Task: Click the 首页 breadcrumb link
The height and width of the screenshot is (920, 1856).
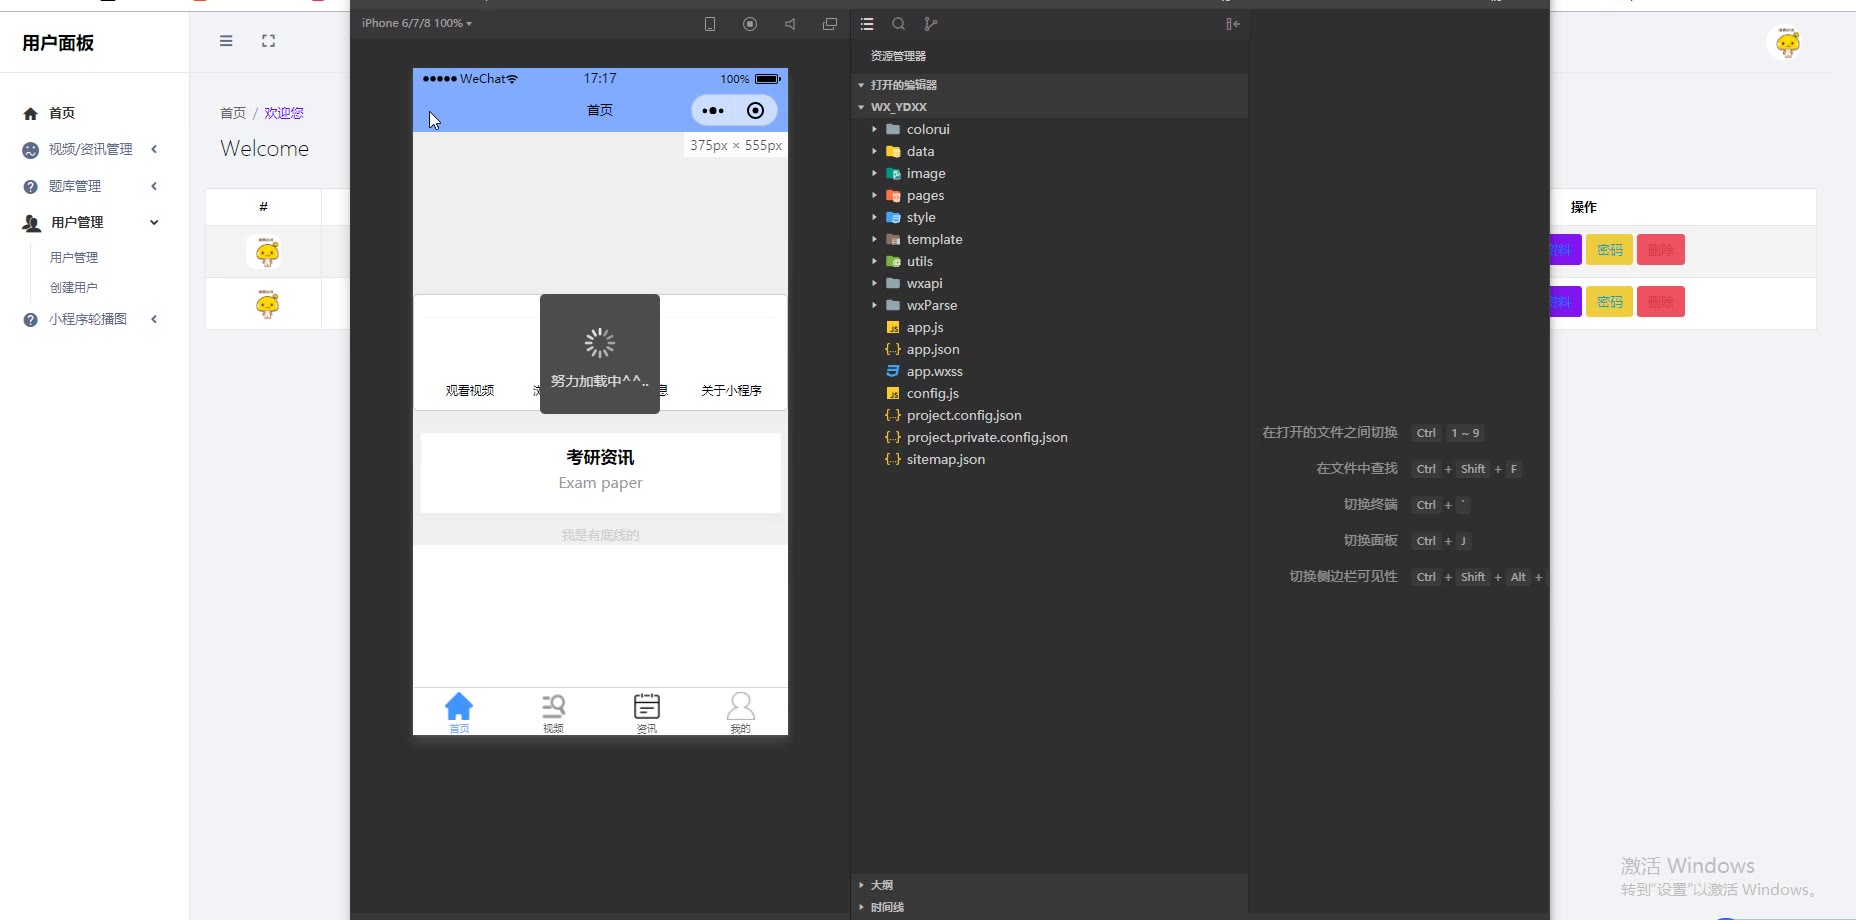Action: click(x=233, y=113)
